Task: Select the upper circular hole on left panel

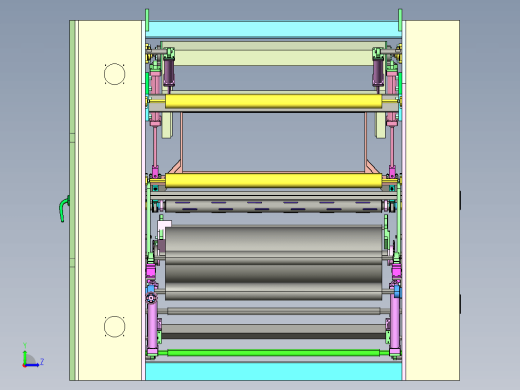Action: point(114,74)
